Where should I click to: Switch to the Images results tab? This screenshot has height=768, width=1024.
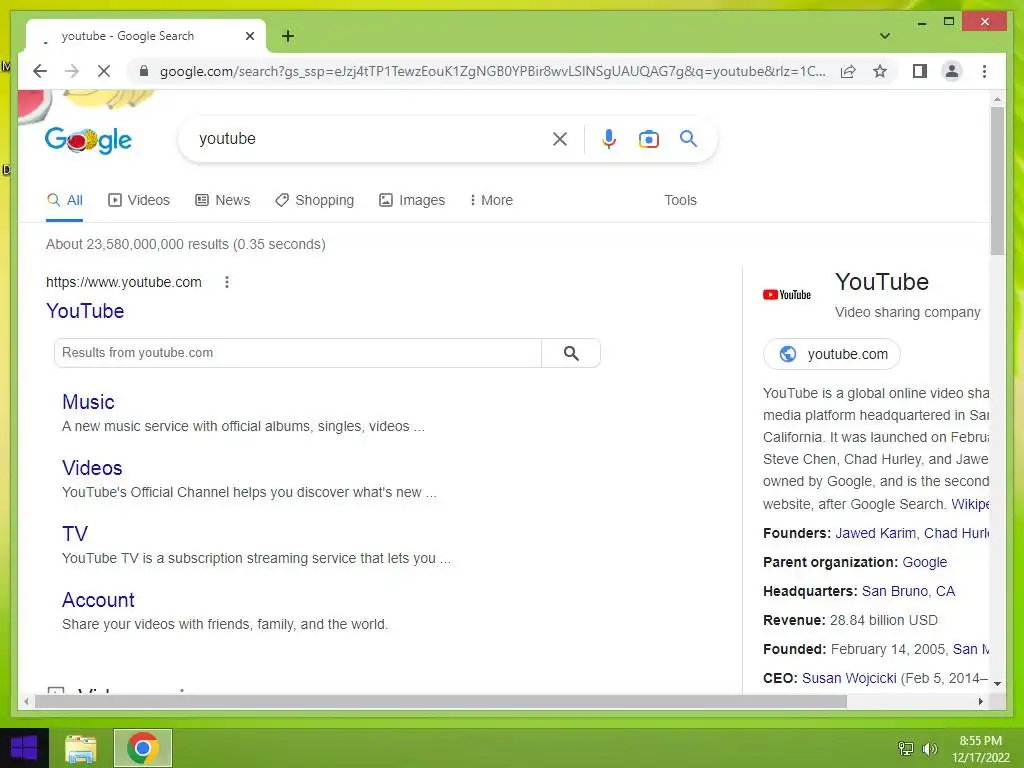point(412,200)
